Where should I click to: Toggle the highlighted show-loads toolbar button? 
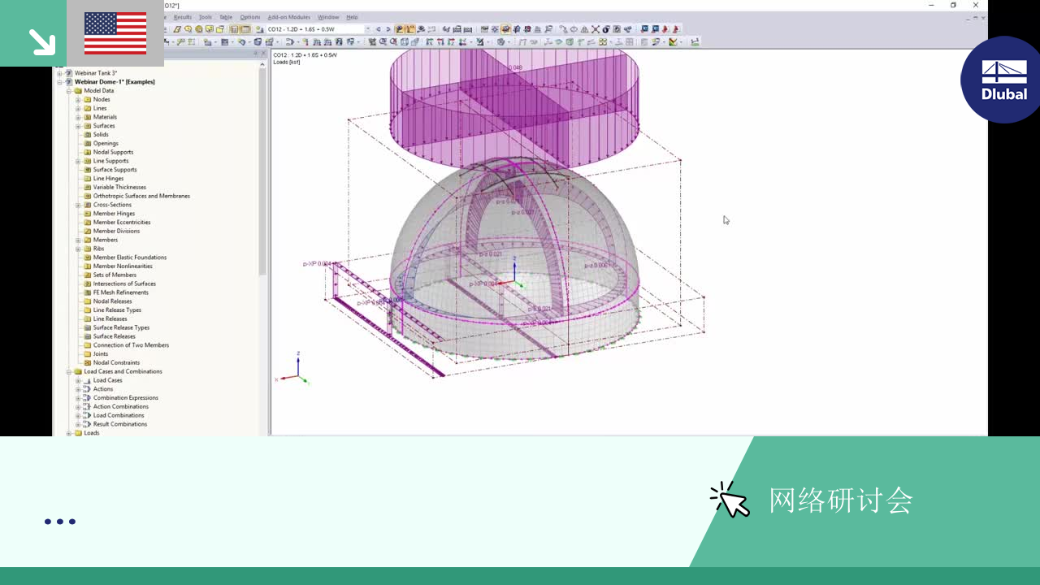[400, 29]
